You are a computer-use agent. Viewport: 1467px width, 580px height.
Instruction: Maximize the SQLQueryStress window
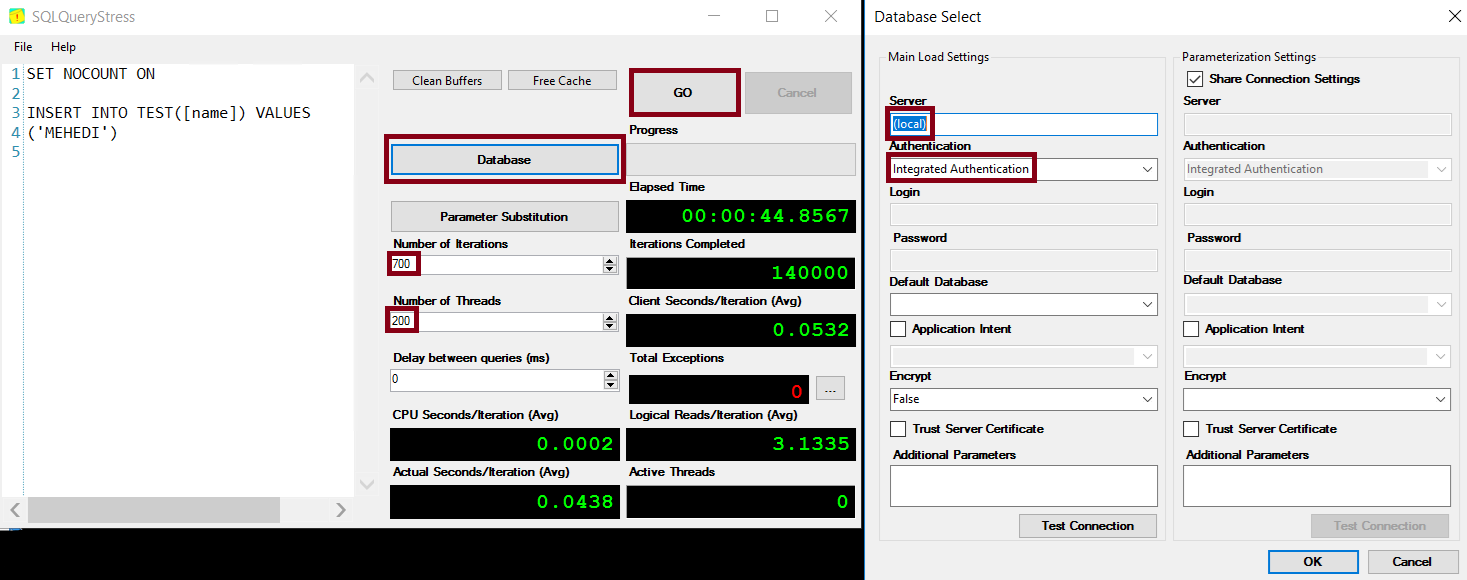[x=772, y=16]
